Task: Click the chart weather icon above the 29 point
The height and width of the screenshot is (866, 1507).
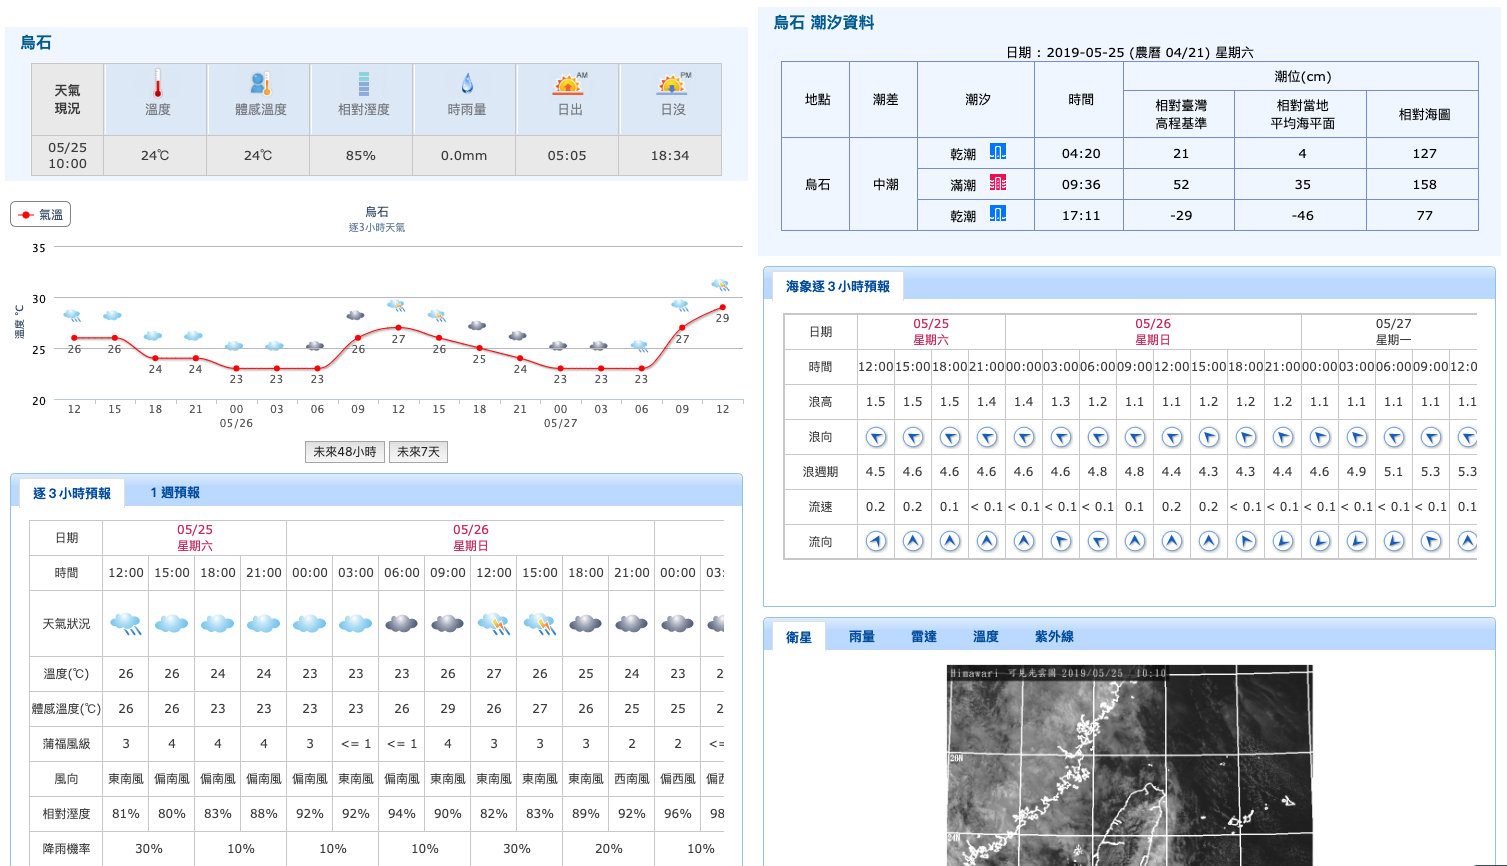Action: pyautogui.click(x=720, y=286)
